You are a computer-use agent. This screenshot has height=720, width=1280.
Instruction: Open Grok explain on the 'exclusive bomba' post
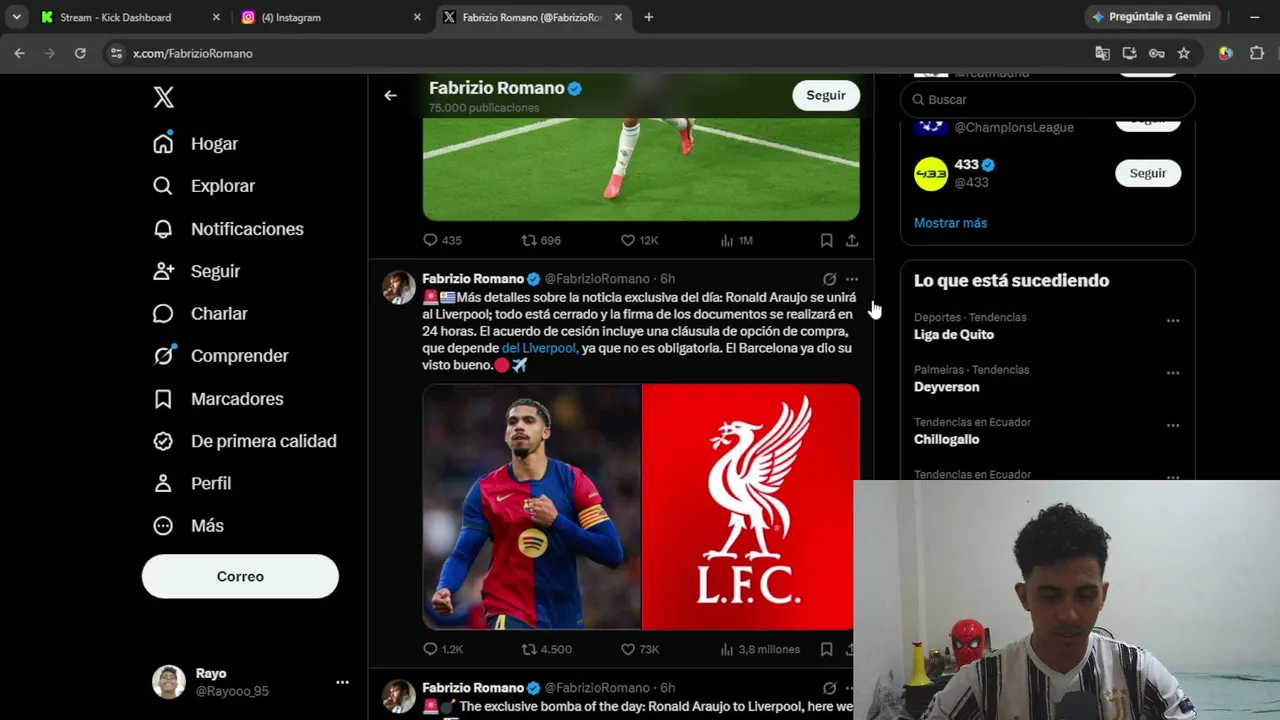click(x=829, y=688)
